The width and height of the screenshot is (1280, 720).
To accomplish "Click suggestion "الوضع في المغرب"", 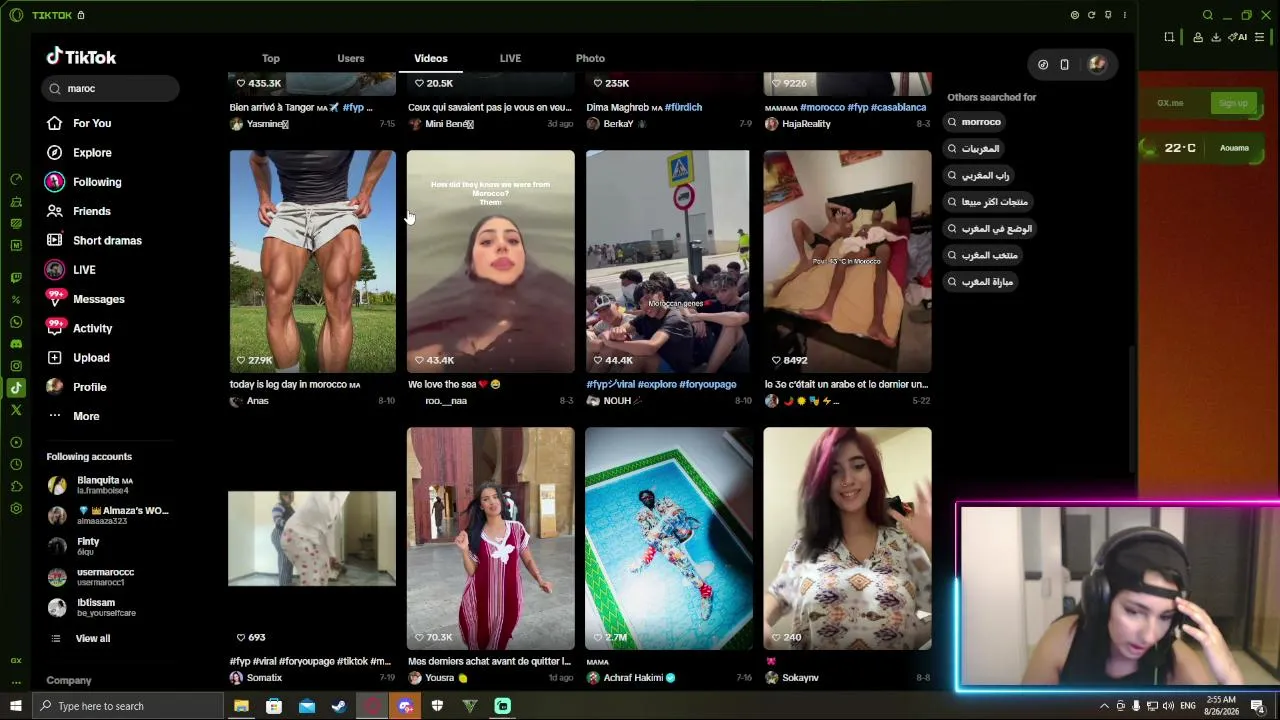I will click(x=991, y=228).
